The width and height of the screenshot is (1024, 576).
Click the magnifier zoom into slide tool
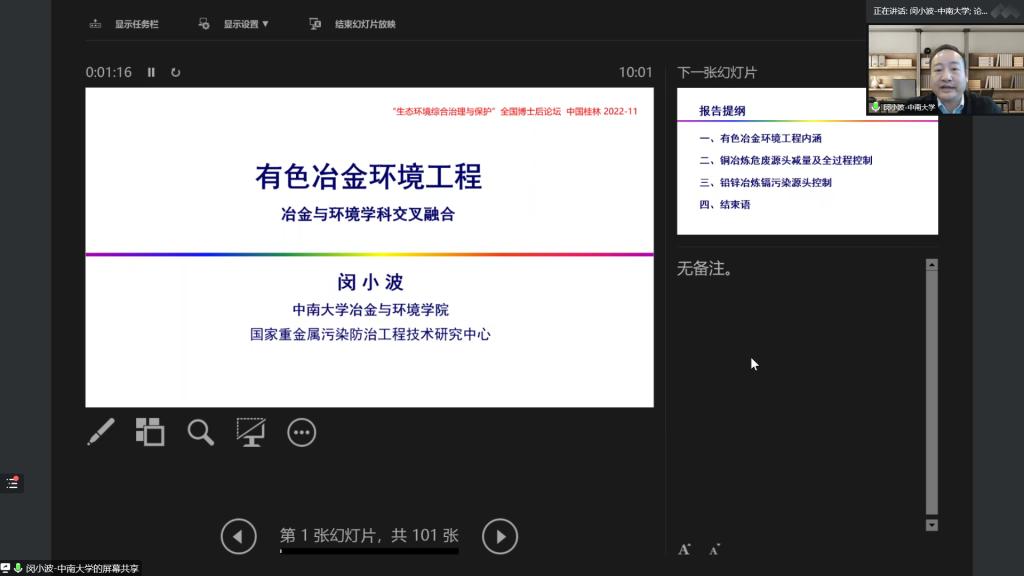point(201,432)
